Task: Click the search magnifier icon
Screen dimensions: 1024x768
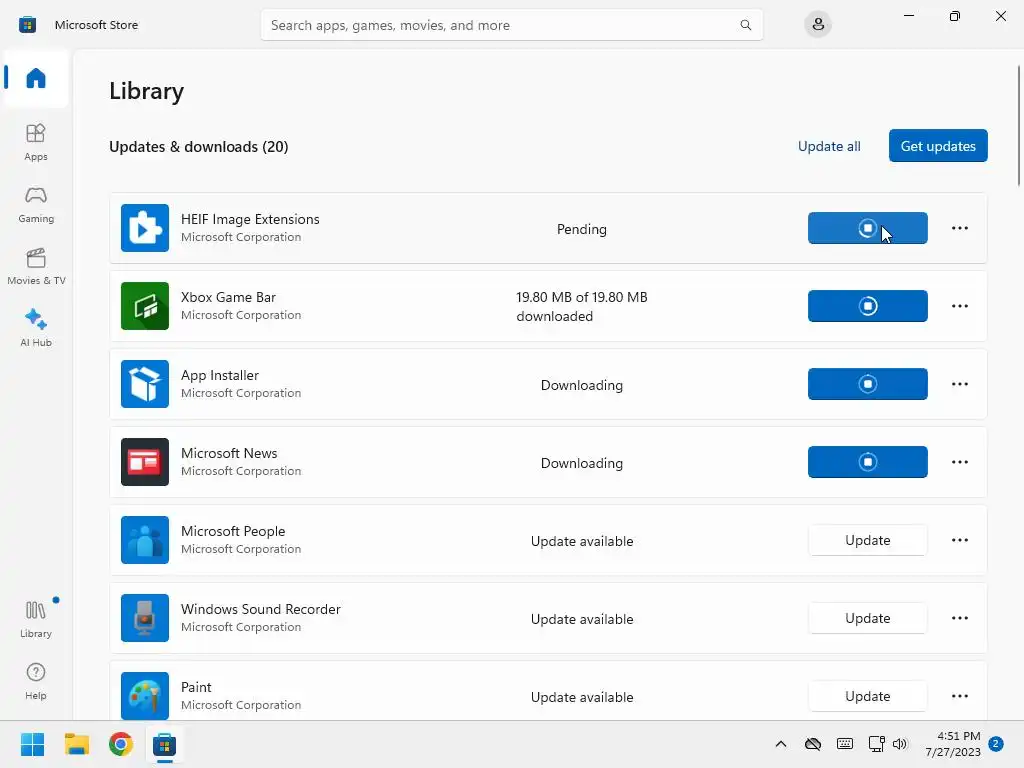Action: click(745, 25)
